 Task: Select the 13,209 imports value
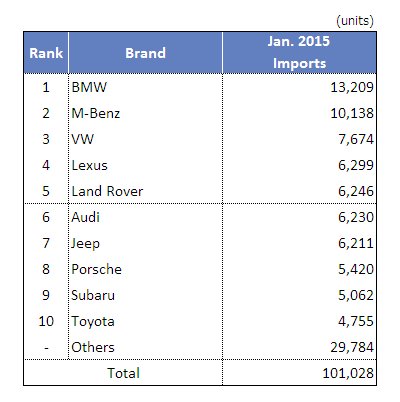[x=352, y=87]
